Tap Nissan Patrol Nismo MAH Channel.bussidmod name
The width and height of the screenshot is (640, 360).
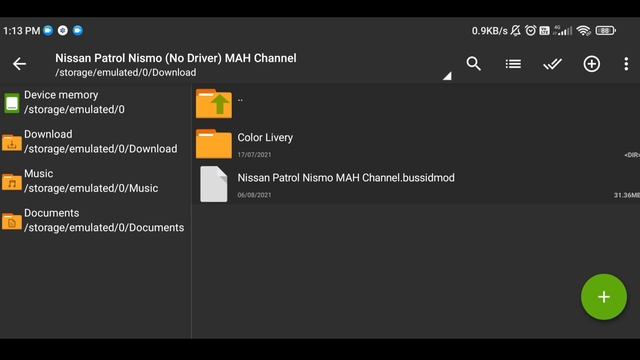pyautogui.click(x=346, y=178)
